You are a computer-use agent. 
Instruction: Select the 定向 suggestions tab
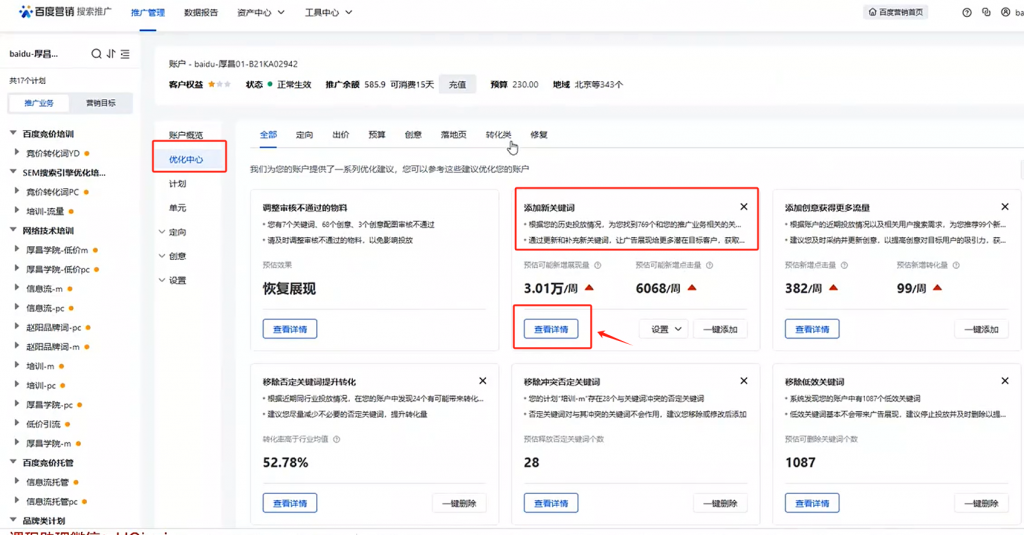click(x=304, y=135)
